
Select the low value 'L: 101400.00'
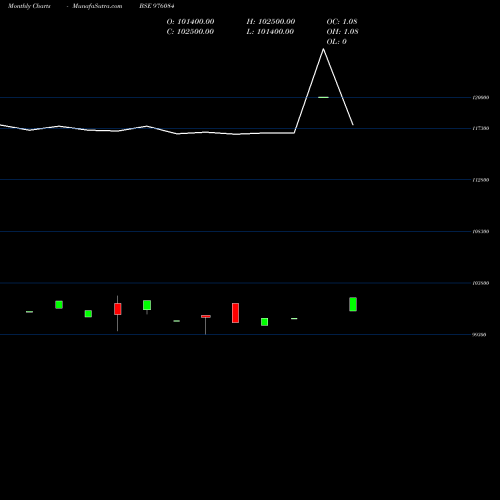(270, 32)
